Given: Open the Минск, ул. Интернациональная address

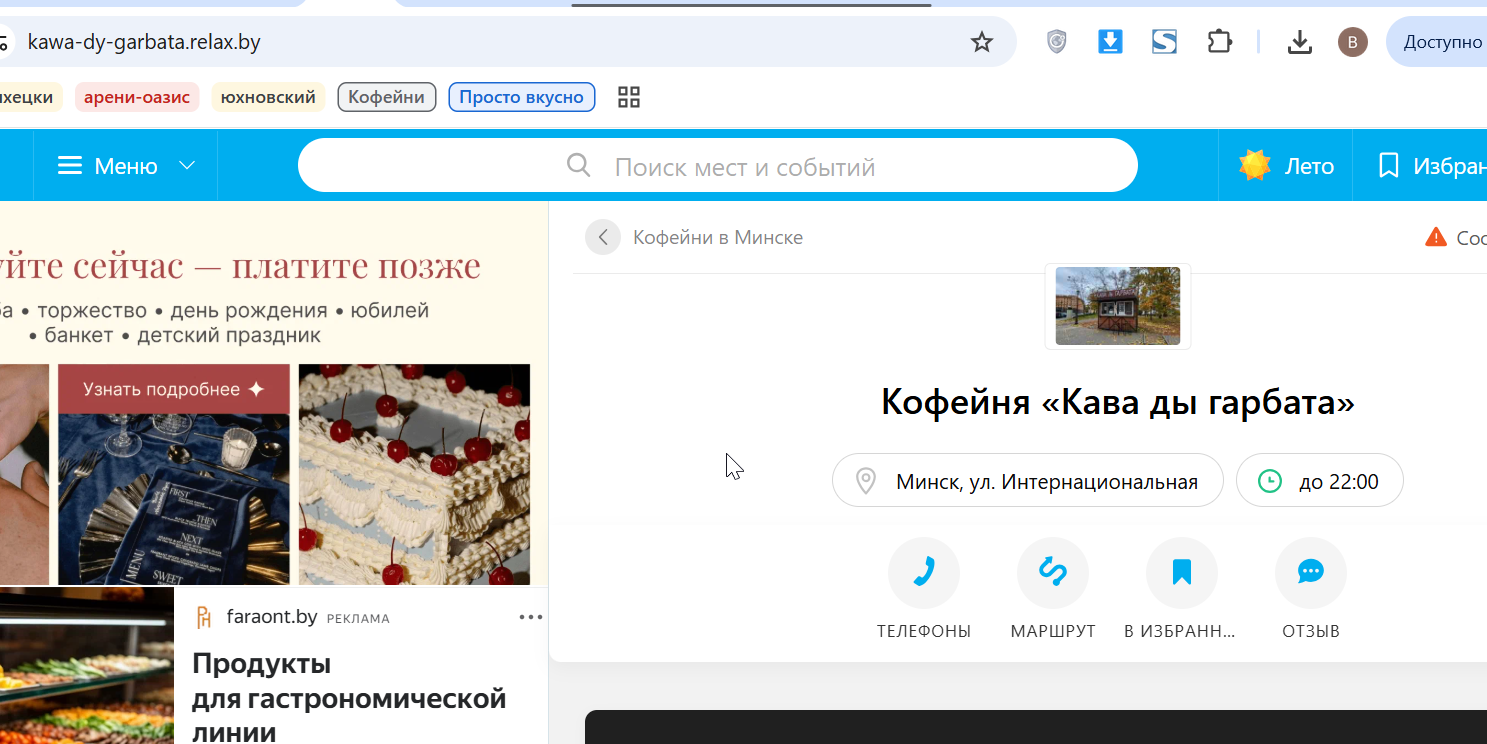Looking at the screenshot, I should click(x=1028, y=481).
